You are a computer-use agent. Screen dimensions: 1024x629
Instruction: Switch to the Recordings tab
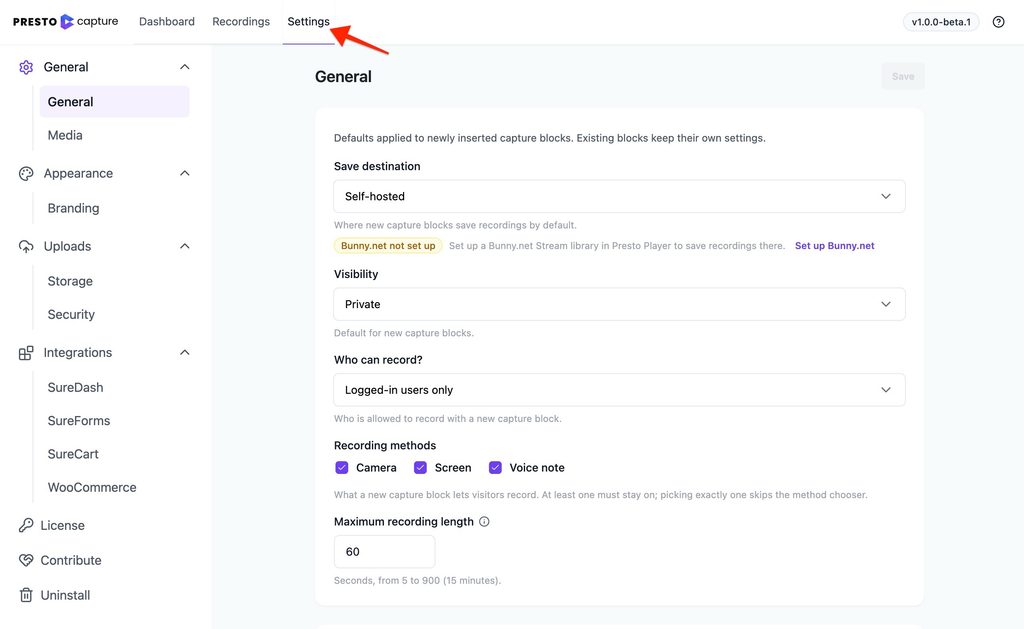[241, 22]
